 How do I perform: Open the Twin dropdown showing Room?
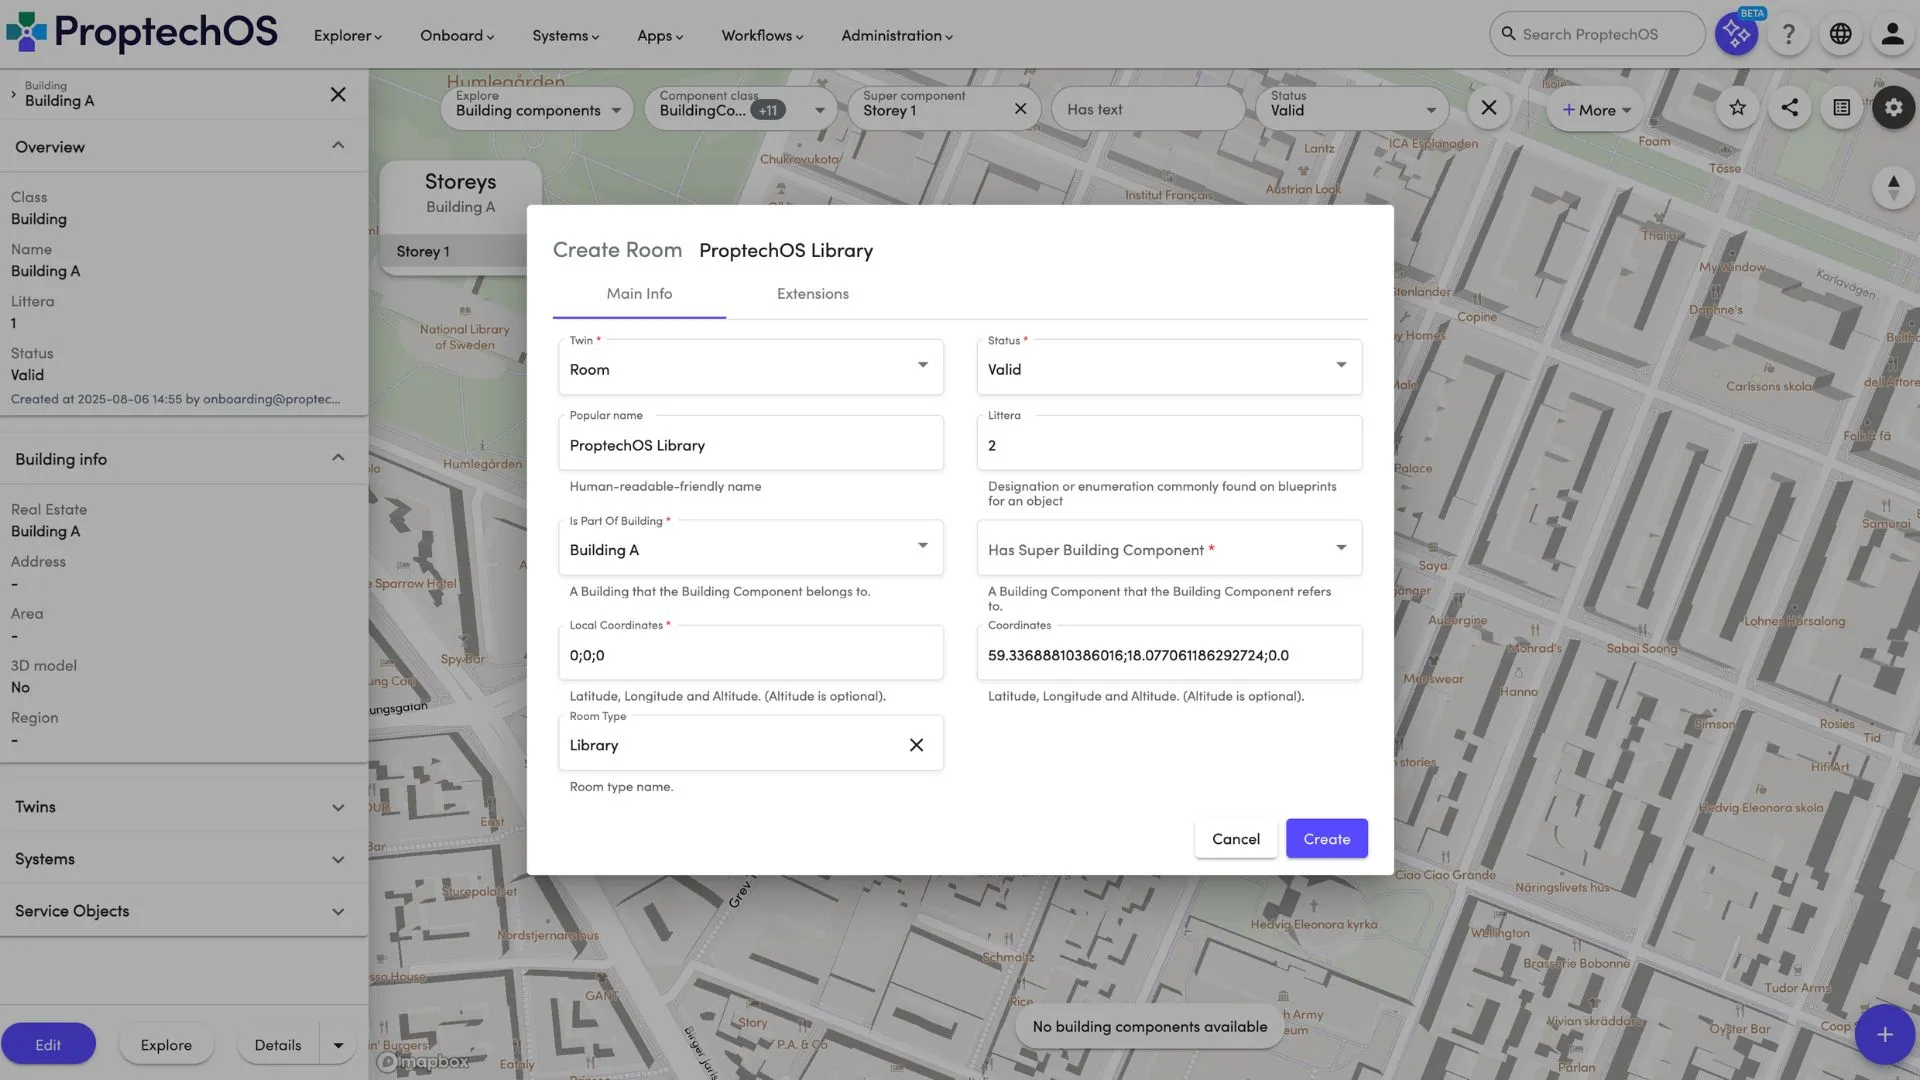(750, 367)
